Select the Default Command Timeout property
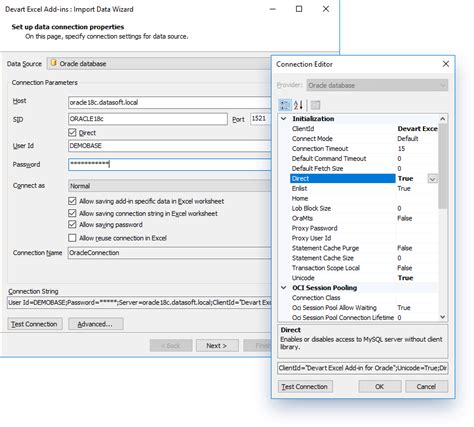 [364, 159]
